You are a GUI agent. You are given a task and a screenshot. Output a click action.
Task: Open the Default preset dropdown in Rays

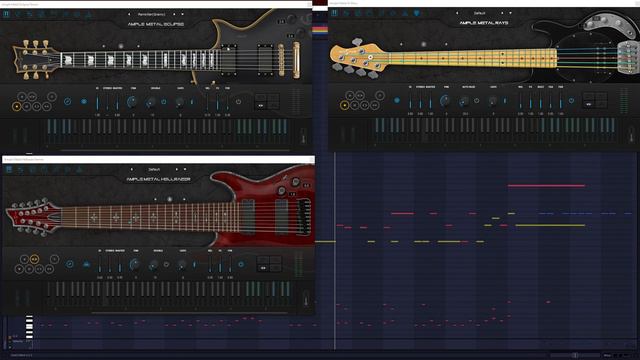tap(480, 13)
